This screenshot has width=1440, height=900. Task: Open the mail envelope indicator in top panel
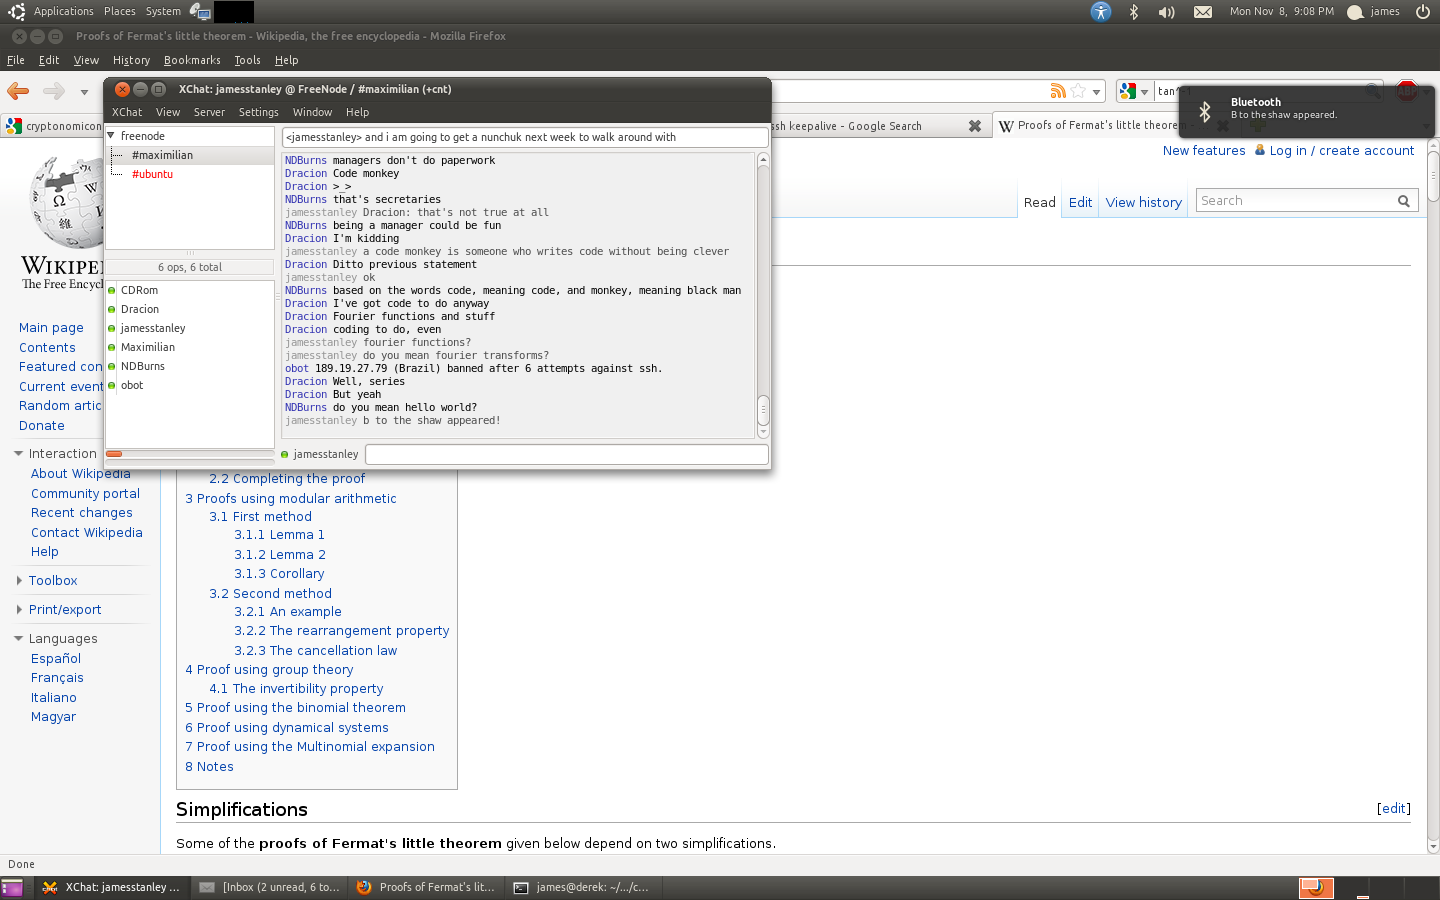coord(1203,12)
